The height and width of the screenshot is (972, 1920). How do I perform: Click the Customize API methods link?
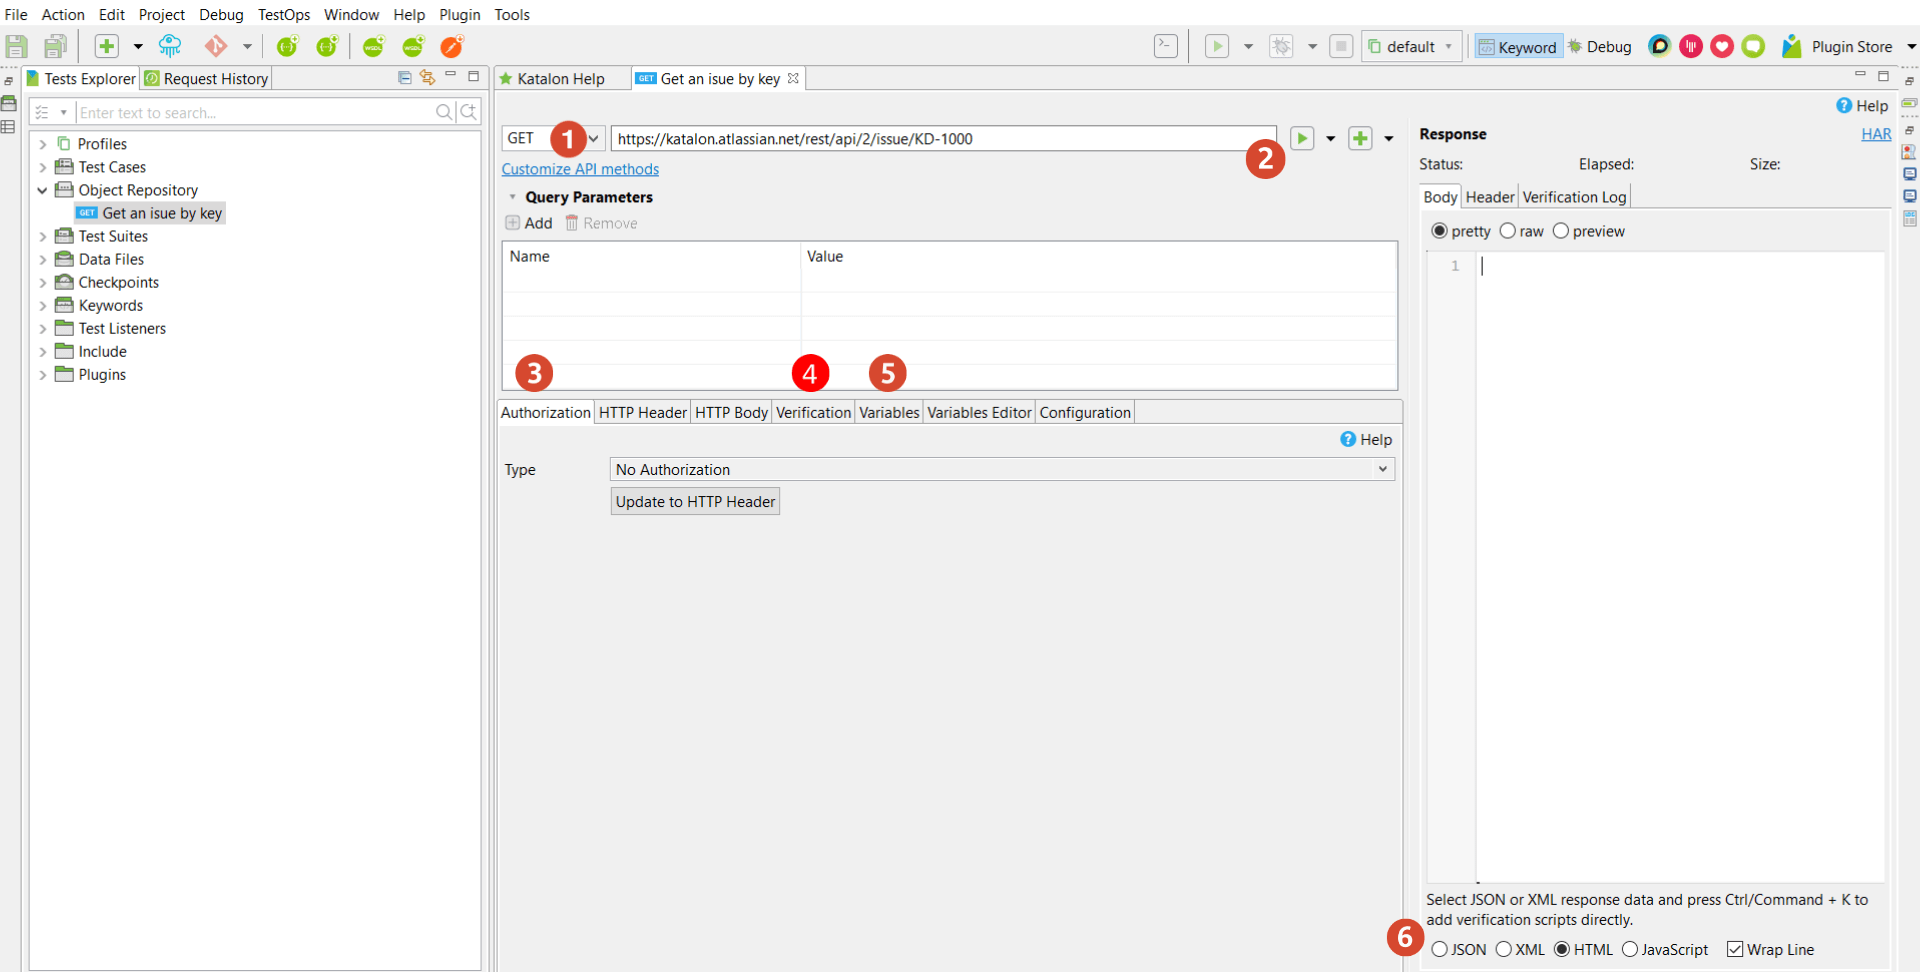coord(580,169)
